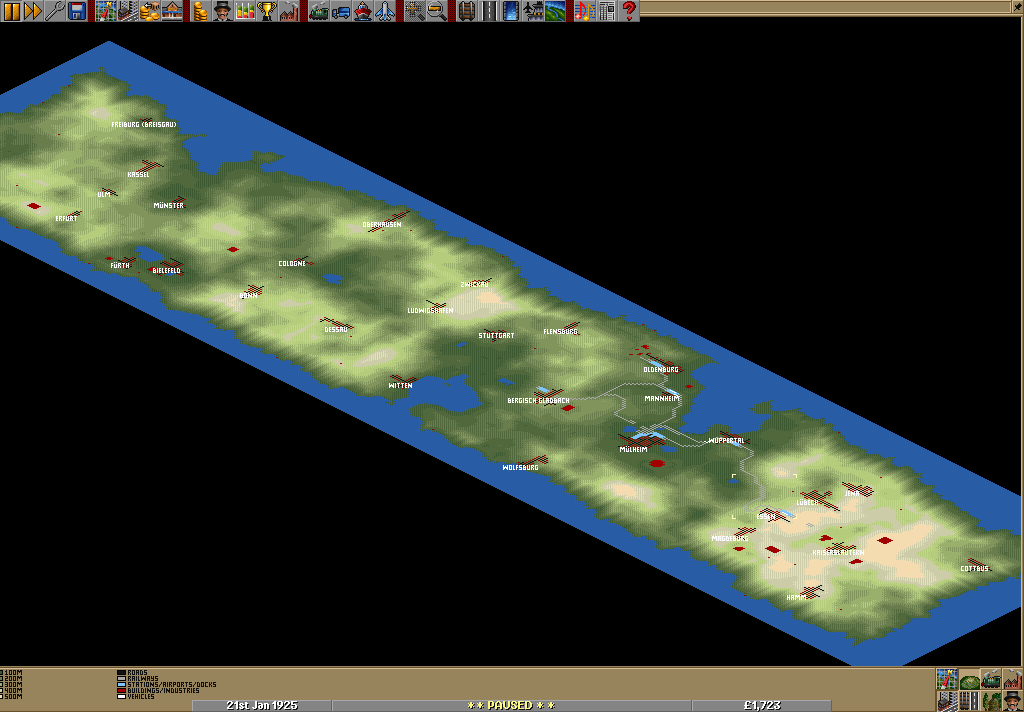Image resolution: width=1024 pixels, height=712 pixels.
Task: Show the company station list icon
Action: tap(172, 11)
